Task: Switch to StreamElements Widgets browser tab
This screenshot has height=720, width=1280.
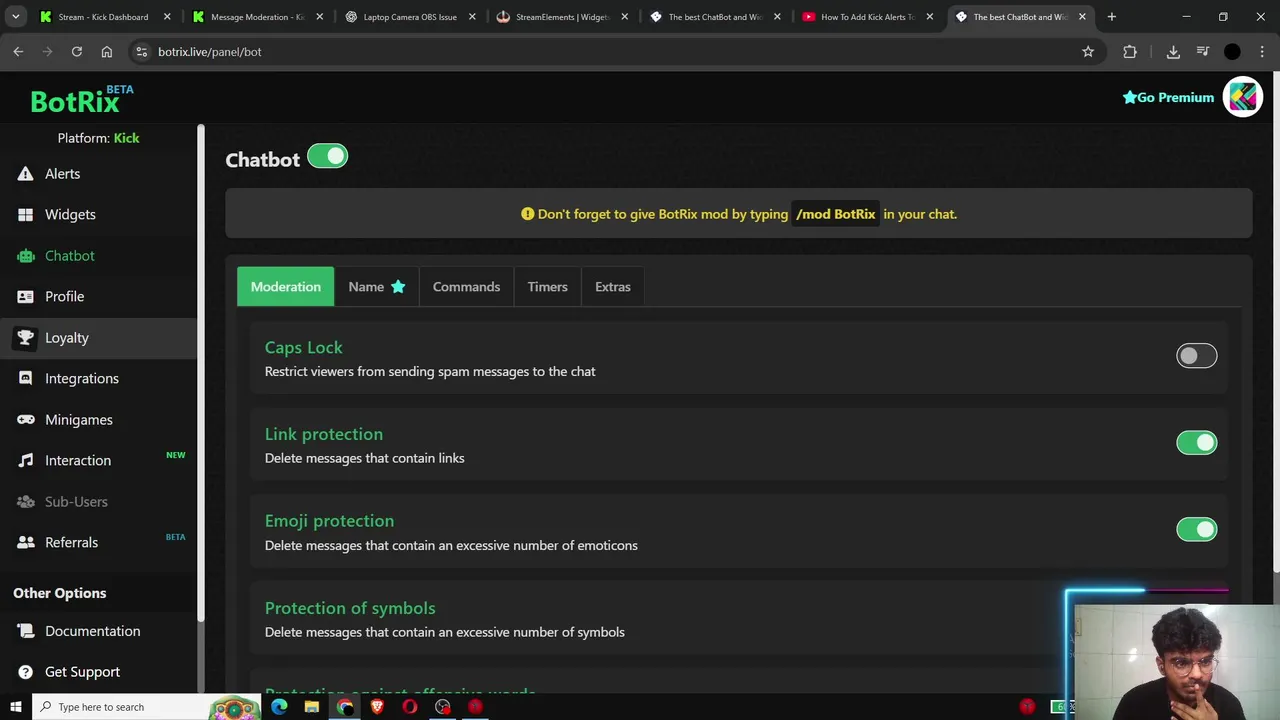Action: coord(562,17)
